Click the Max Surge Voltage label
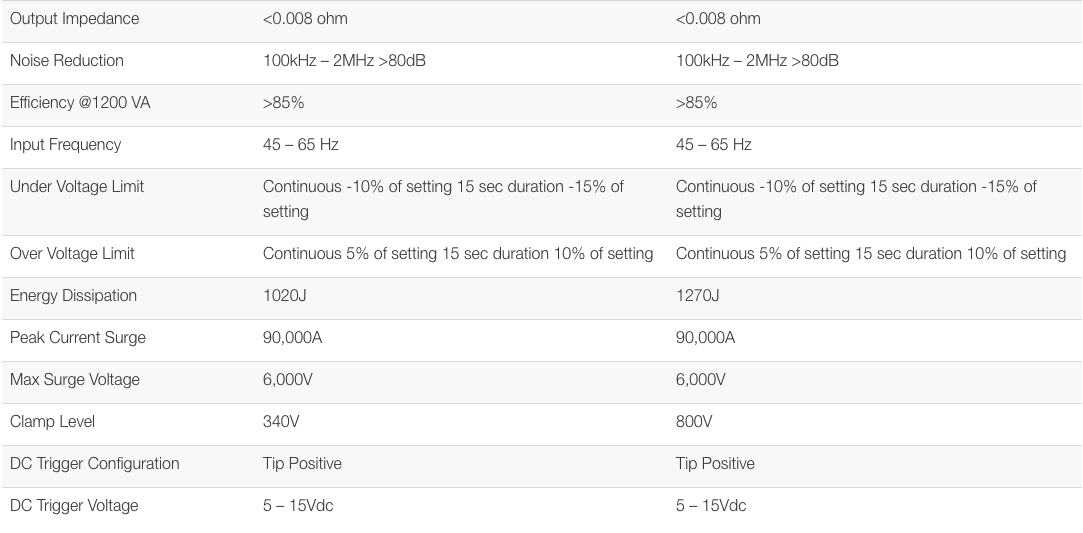The height and width of the screenshot is (533, 1083). (x=75, y=380)
